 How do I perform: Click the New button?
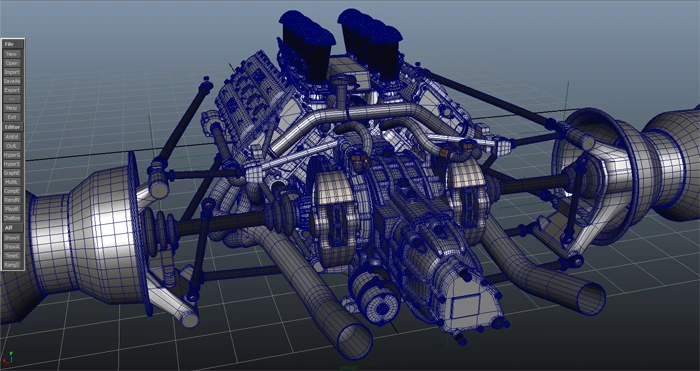tap(12, 54)
